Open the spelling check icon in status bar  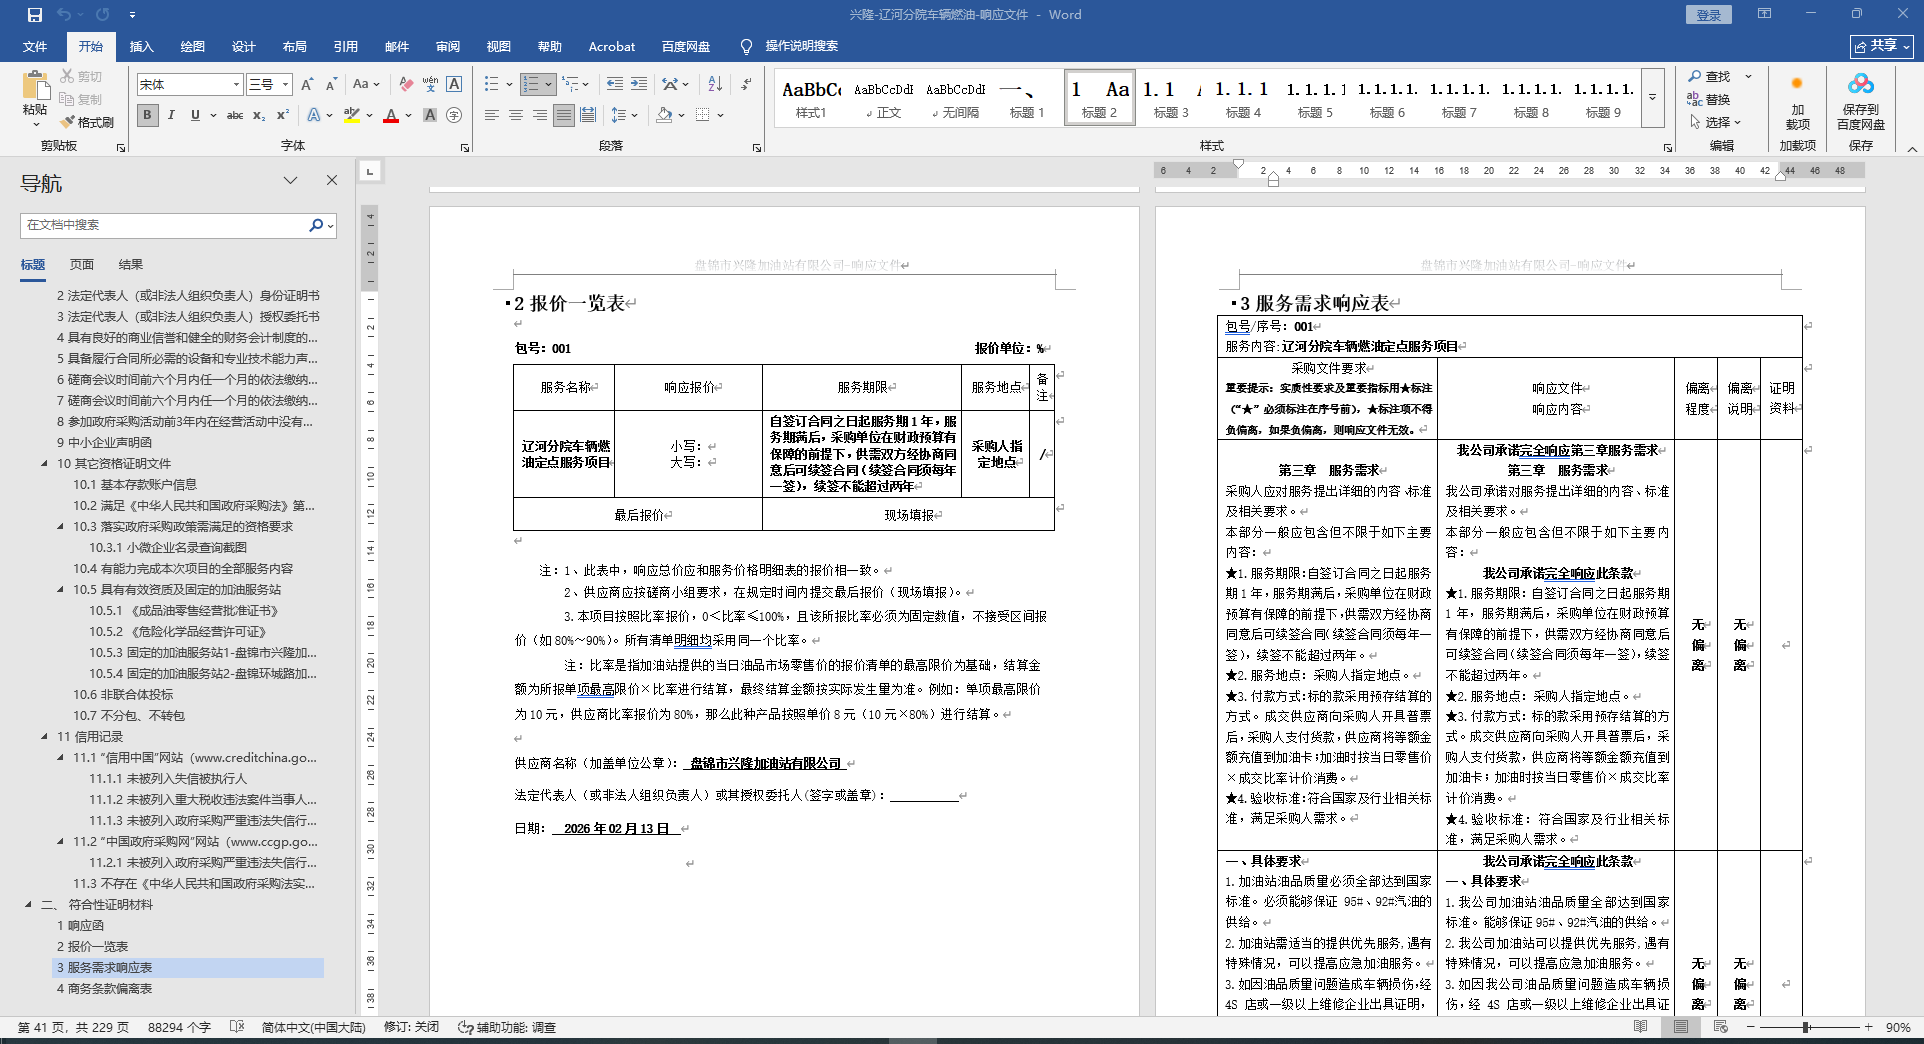(x=237, y=1027)
